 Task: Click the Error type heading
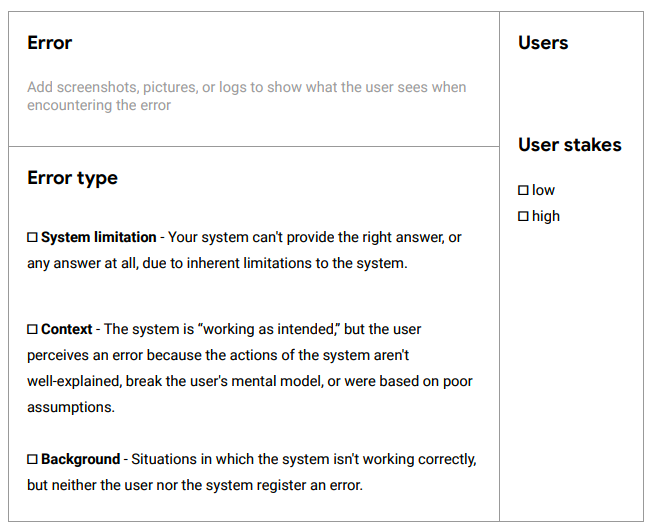(x=73, y=178)
